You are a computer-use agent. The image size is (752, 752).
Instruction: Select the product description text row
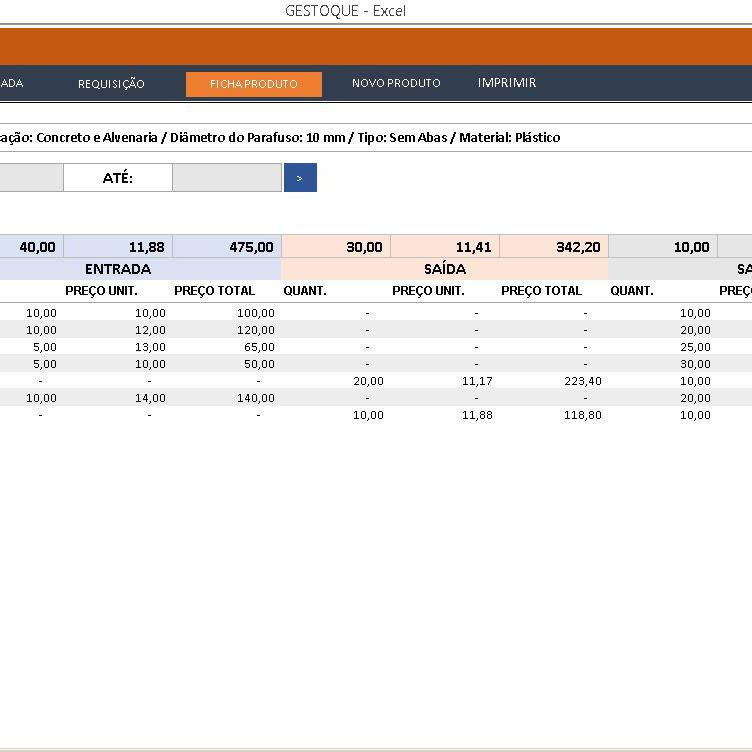click(x=280, y=138)
